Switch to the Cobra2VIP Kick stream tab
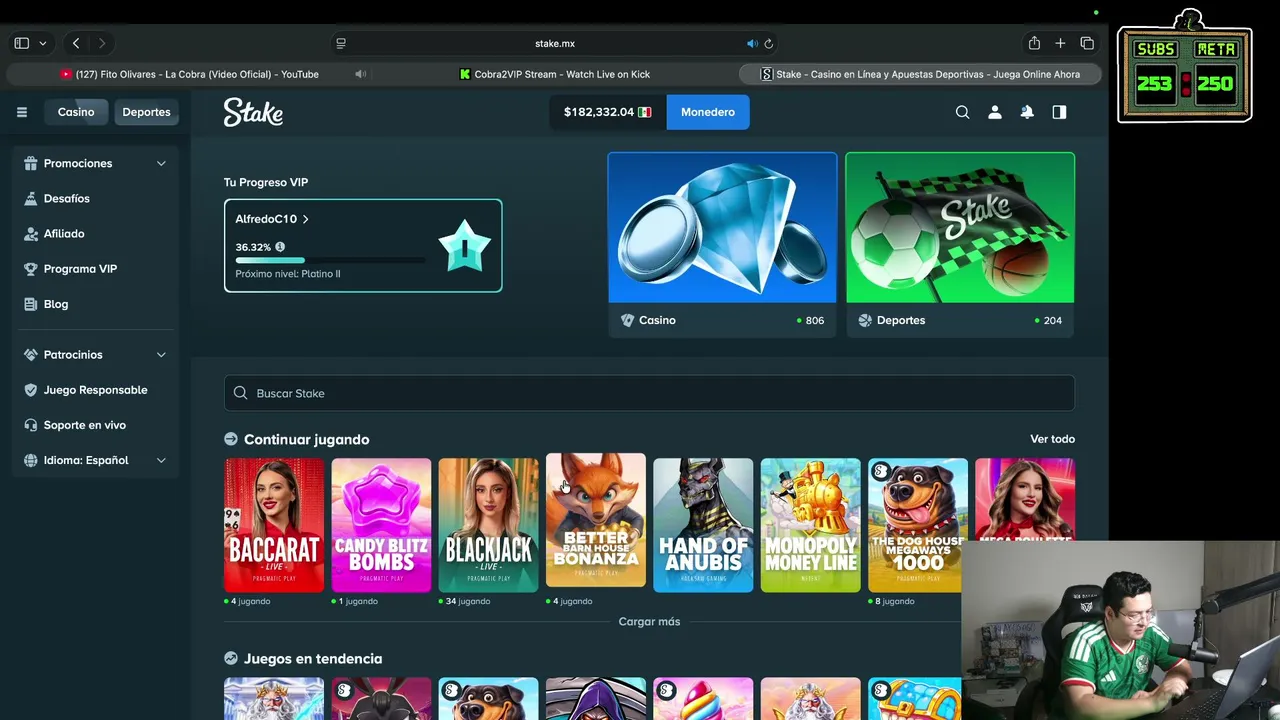Viewport: 1280px width, 720px height. pyautogui.click(x=555, y=74)
